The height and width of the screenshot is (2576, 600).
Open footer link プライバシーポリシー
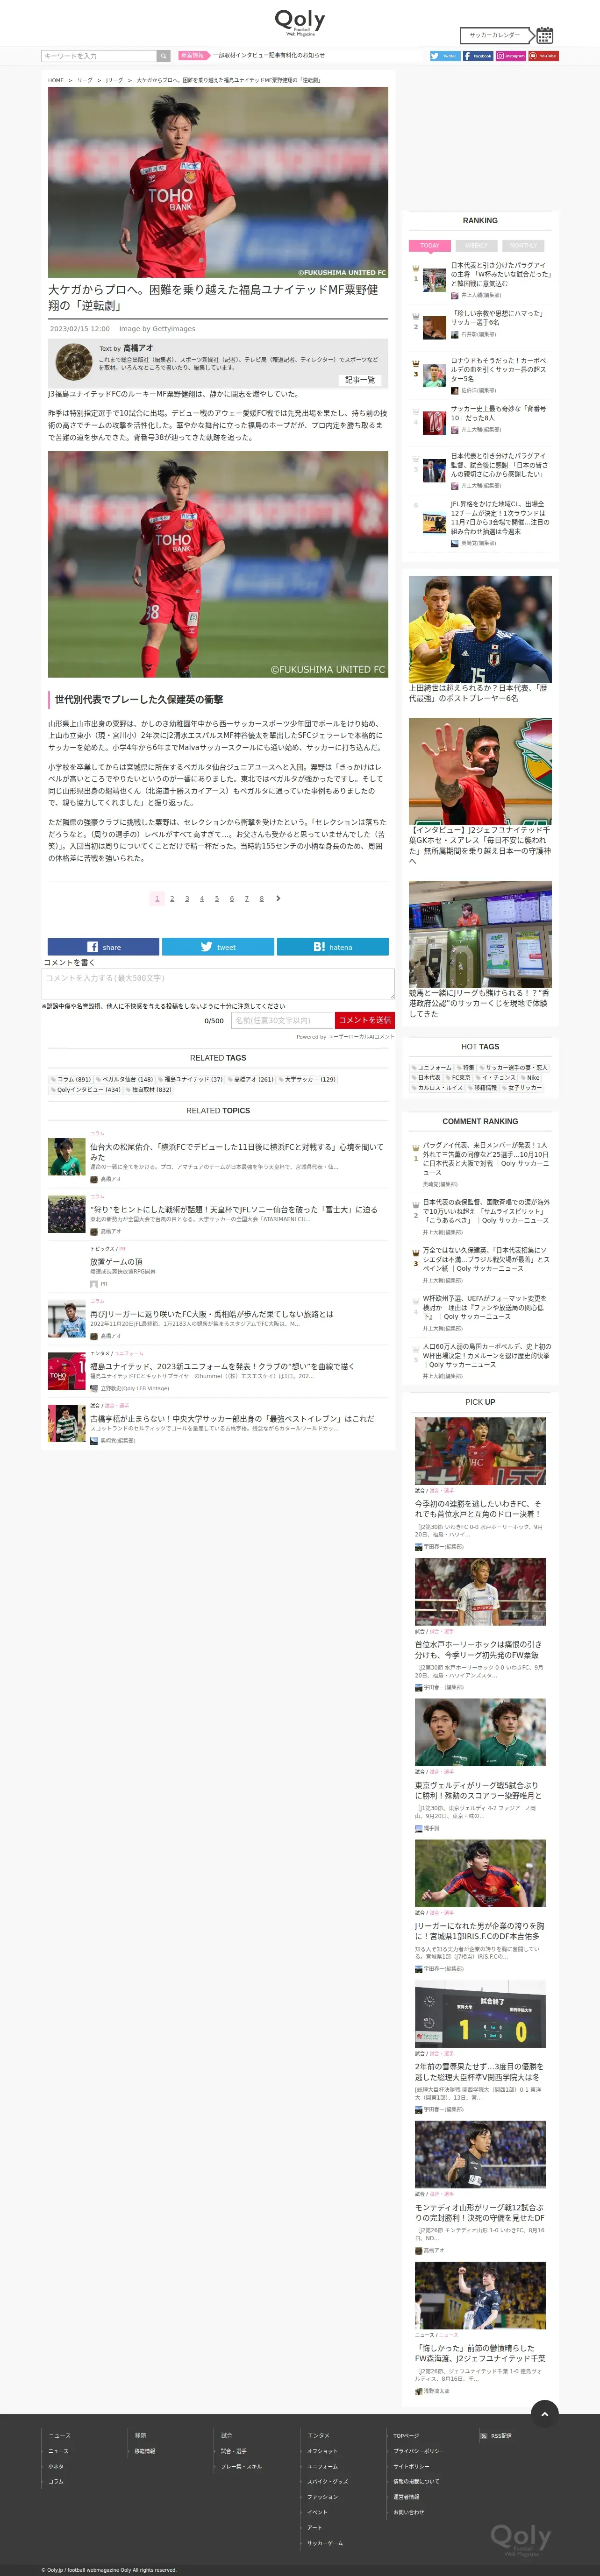(419, 2451)
